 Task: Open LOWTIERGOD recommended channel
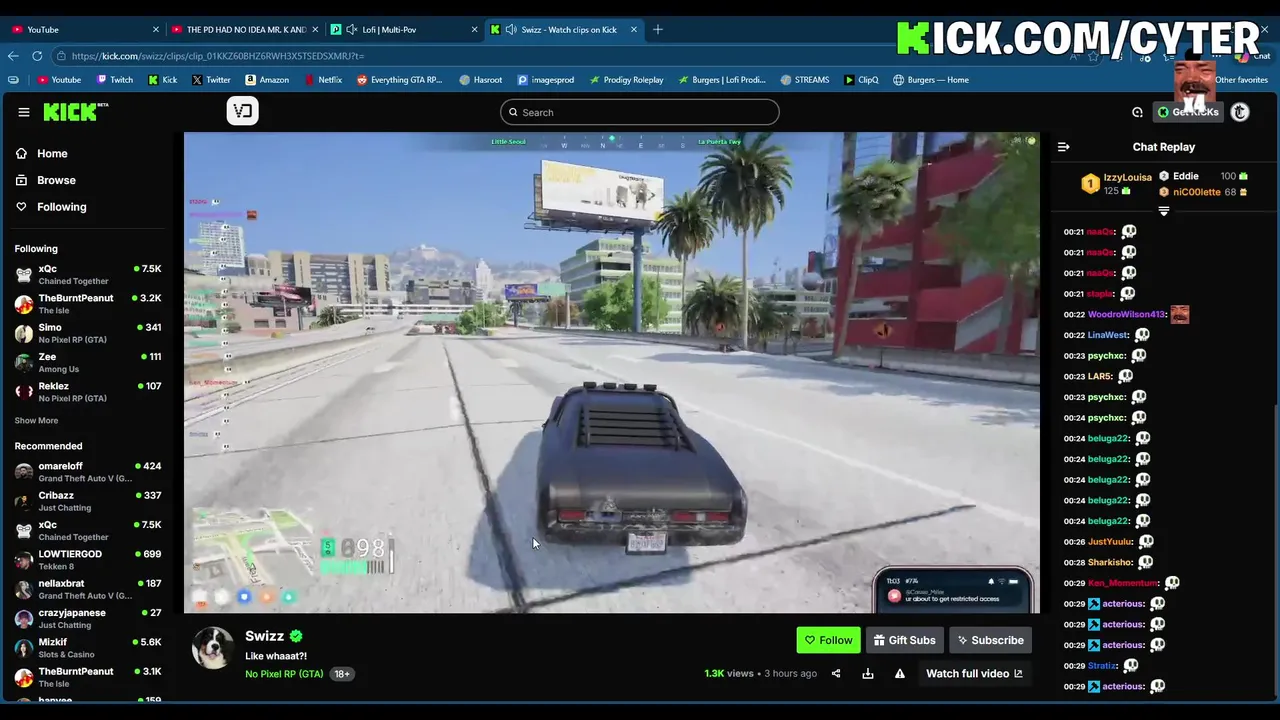(x=88, y=560)
